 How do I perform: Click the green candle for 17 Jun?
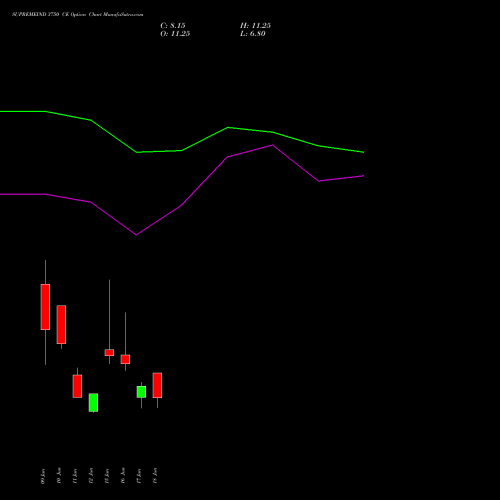tap(141, 392)
